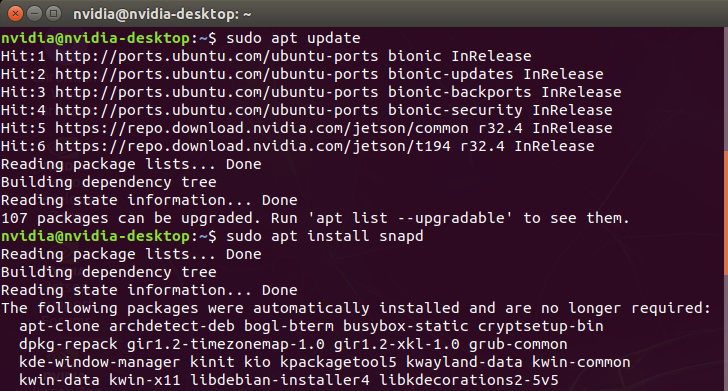Image resolution: width=728 pixels, height=391 pixels.
Task: Click the '107 packages can be upgraded' line
Action: coord(315,218)
